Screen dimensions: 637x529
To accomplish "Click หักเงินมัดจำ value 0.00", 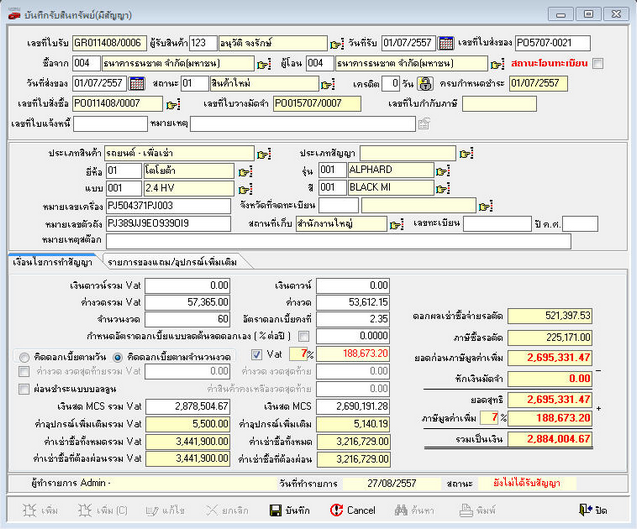I will pos(550,379).
